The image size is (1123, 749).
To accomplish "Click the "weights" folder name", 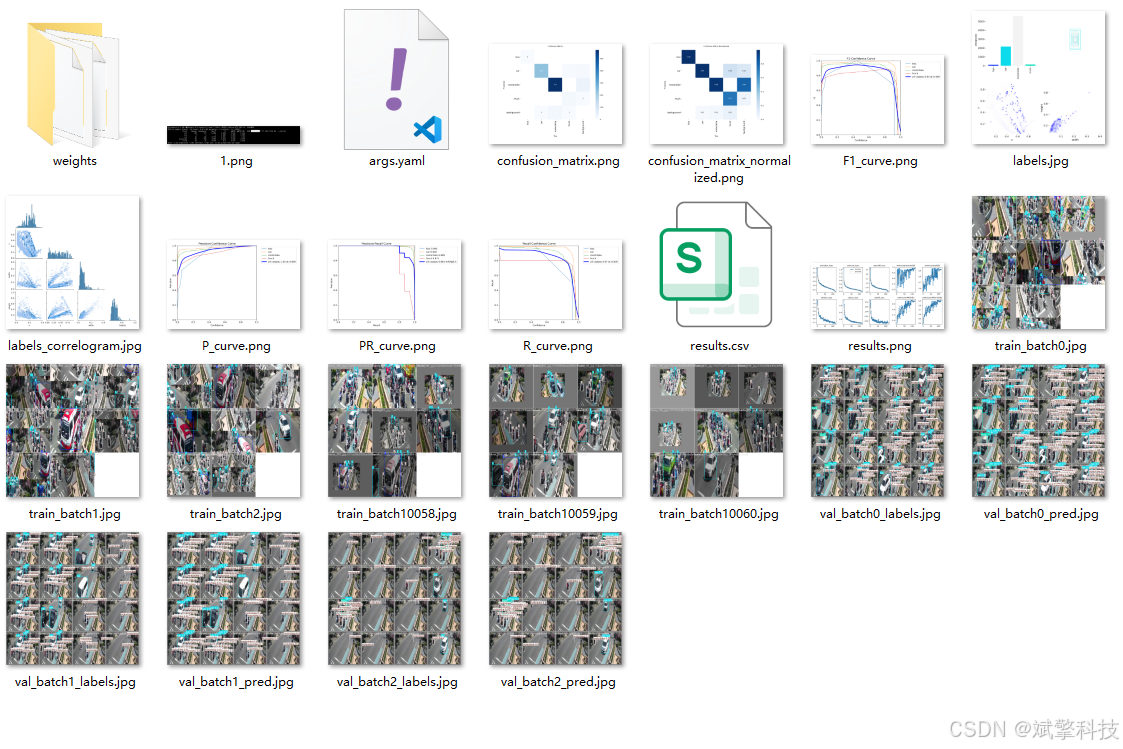I will [x=74, y=161].
